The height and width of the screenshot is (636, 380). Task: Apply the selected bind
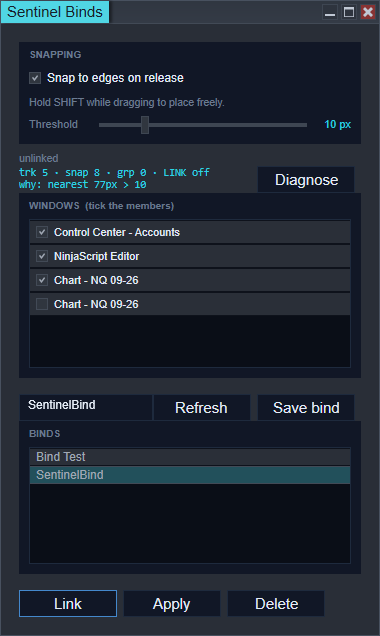(x=172, y=604)
